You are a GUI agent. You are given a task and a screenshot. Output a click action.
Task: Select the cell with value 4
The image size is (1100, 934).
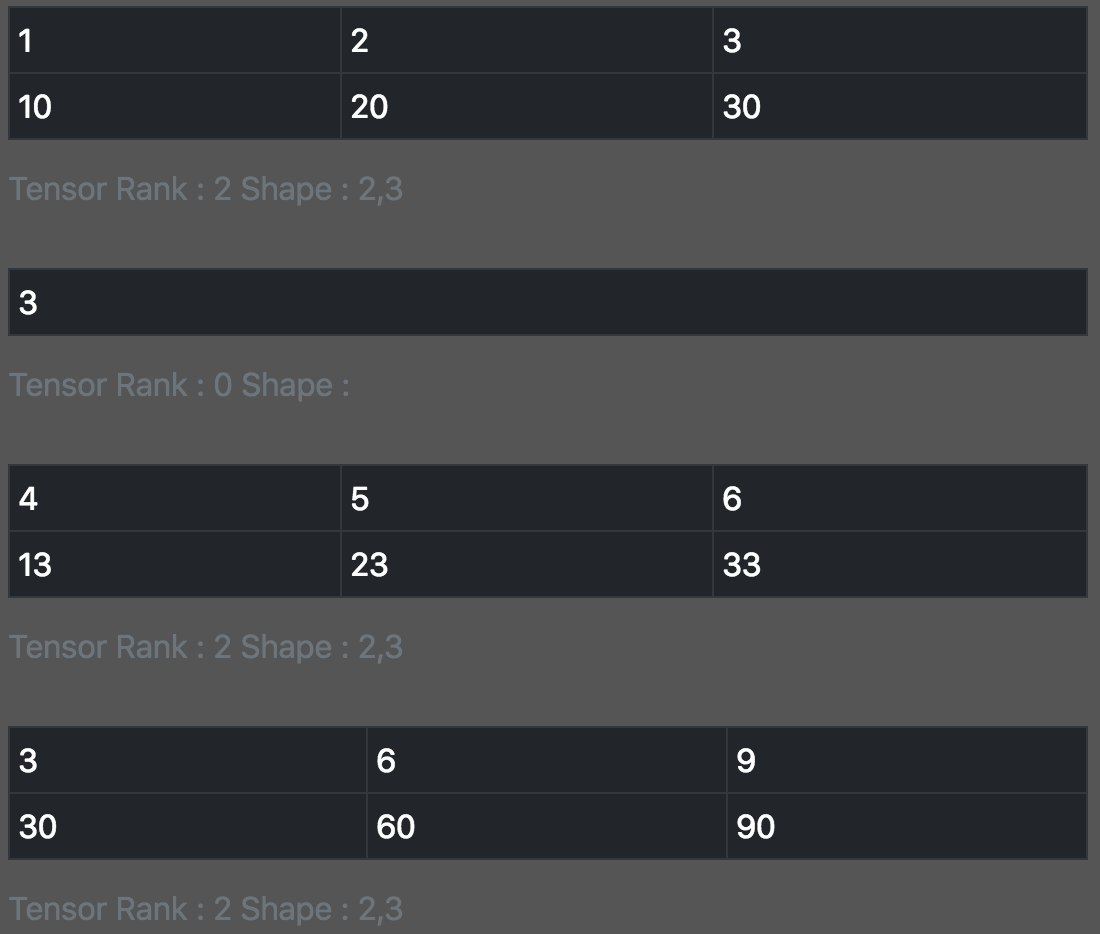coord(175,498)
